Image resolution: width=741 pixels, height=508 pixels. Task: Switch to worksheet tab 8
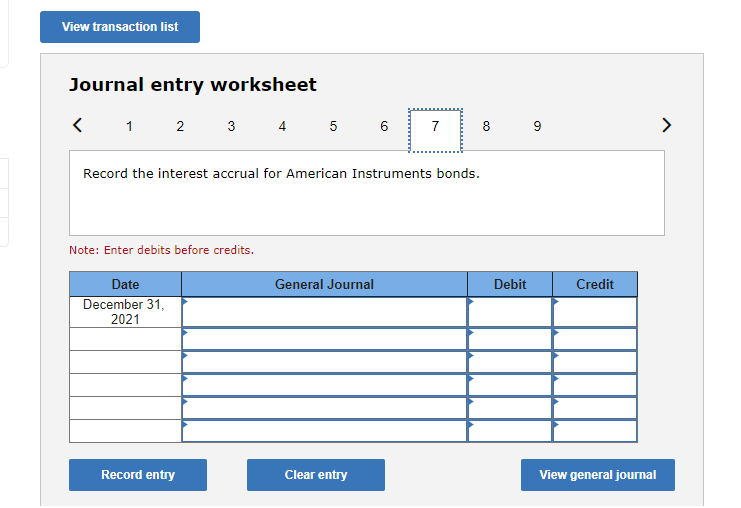[x=486, y=126]
